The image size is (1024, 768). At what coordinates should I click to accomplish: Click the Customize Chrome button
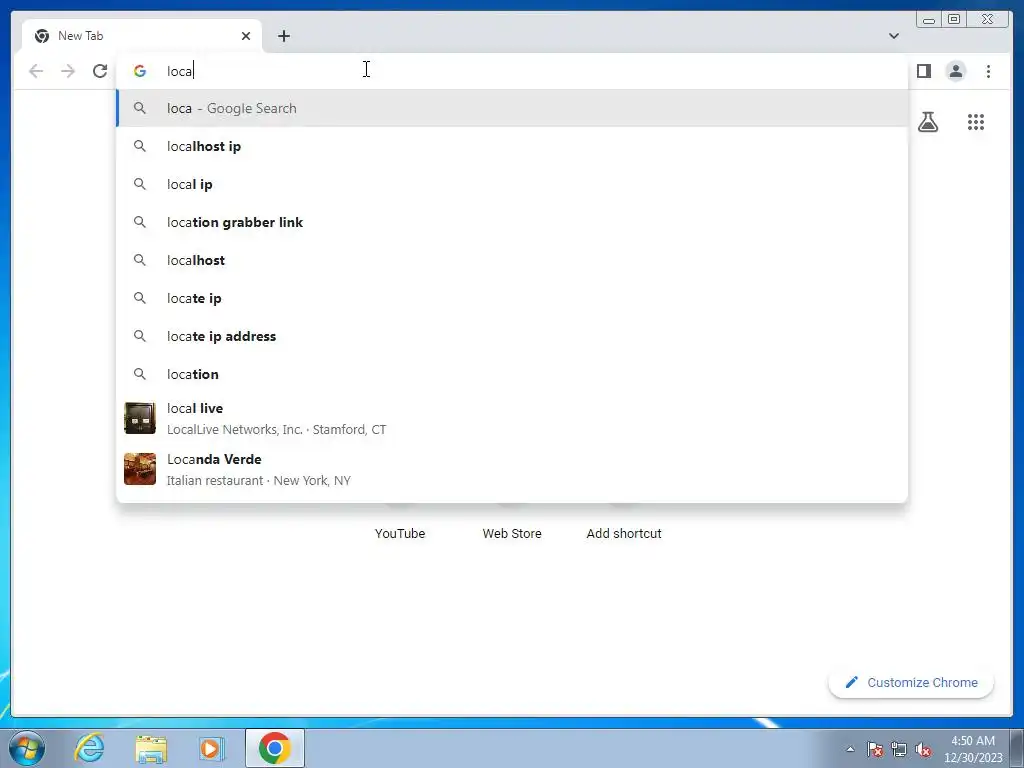pyautogui.click(x=911, y=682)
